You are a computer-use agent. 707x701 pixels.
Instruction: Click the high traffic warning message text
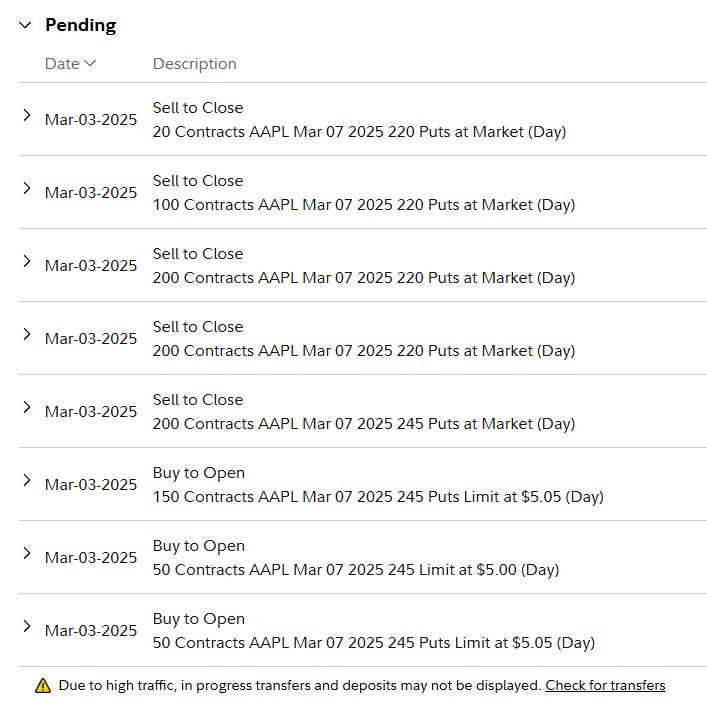click(x=299, y=685)
